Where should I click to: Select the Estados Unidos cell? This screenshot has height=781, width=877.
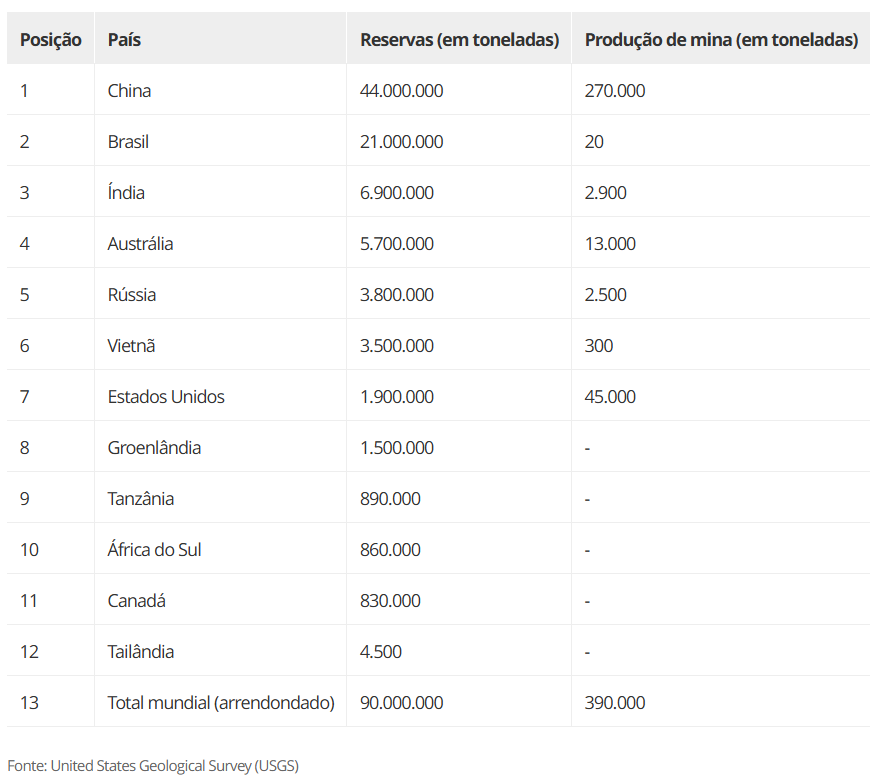pos(166,397)
